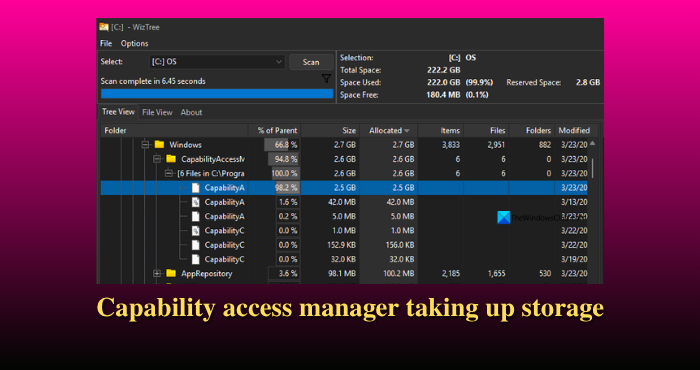Sort by the Items column header

pyautogui.click(x=441, y=131)
